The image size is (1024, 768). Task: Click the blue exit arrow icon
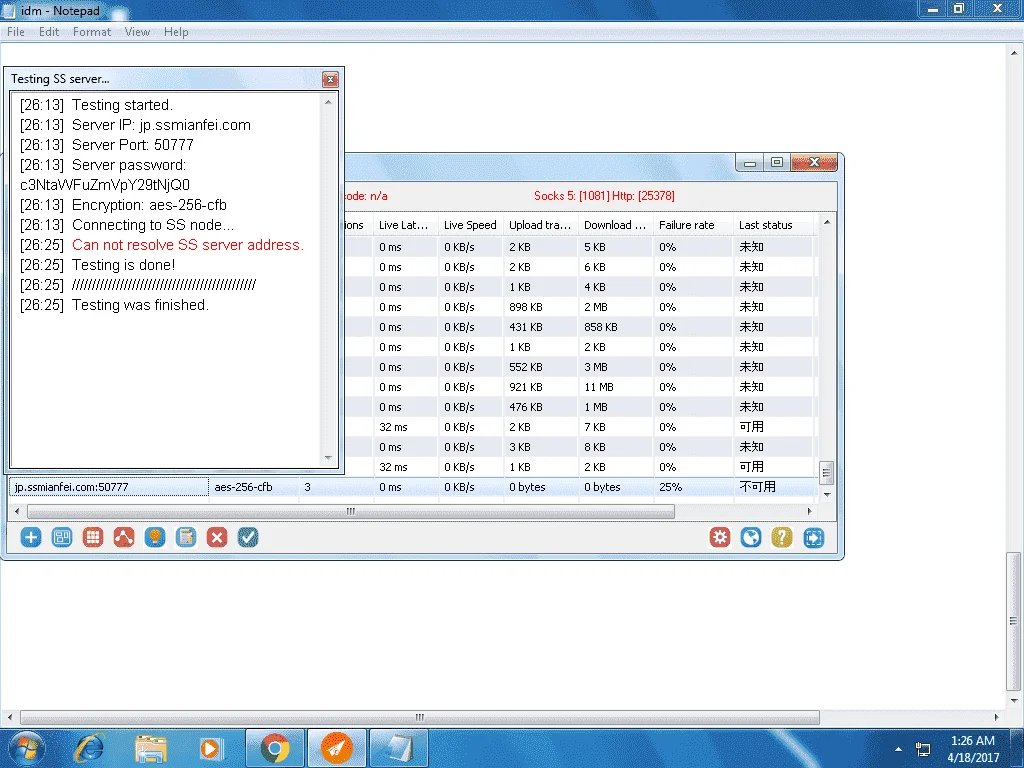[813, 537]
